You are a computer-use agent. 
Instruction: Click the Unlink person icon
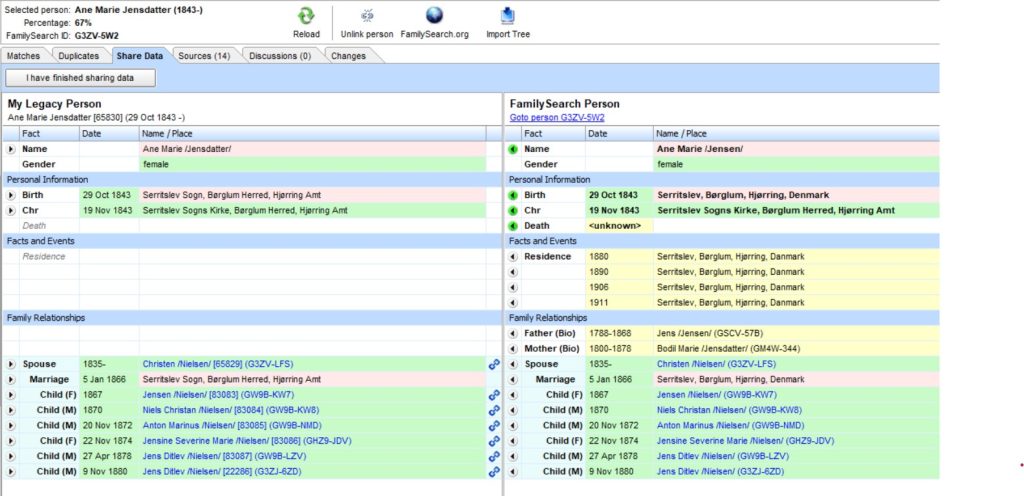367,16
